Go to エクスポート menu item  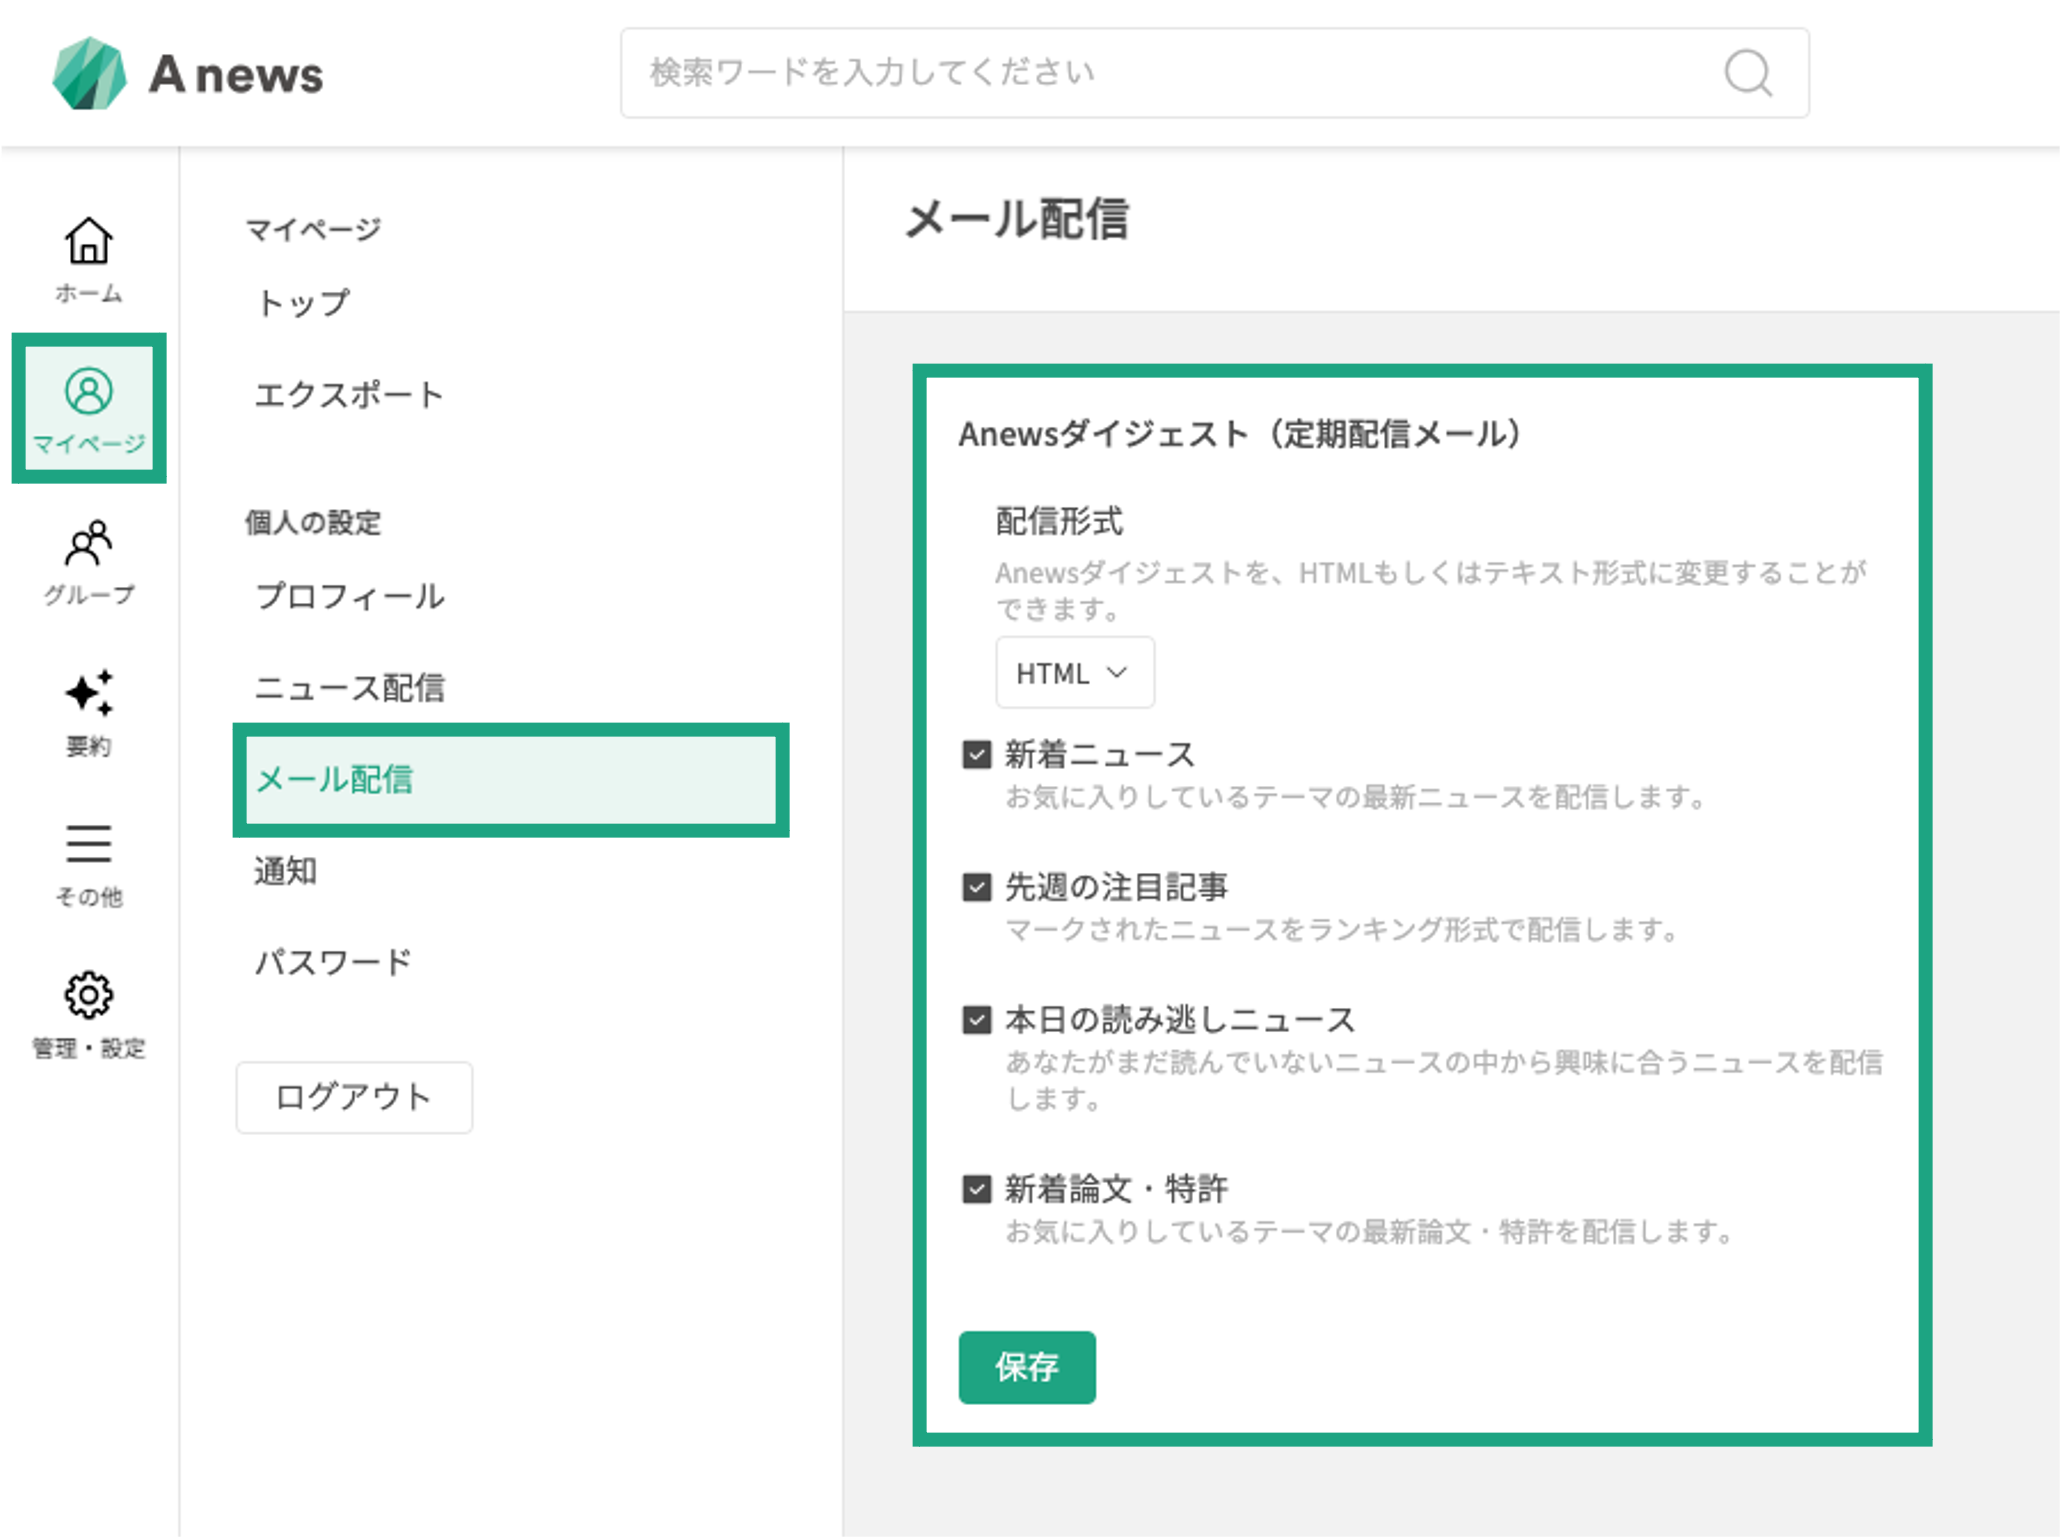[348, 395]
